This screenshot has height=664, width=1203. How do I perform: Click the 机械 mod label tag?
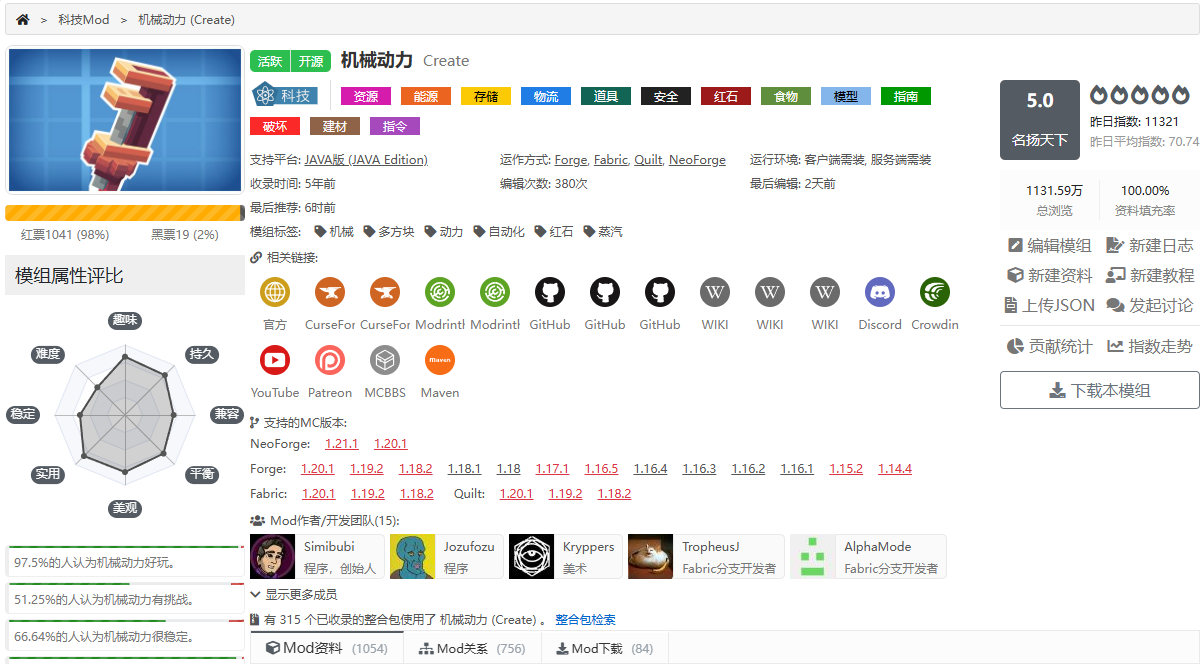[x=334, y=231]
